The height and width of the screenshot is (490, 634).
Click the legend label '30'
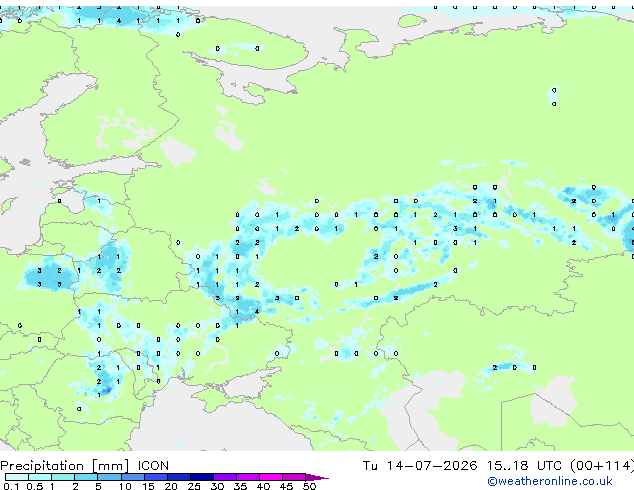click(x=217, y=486)
